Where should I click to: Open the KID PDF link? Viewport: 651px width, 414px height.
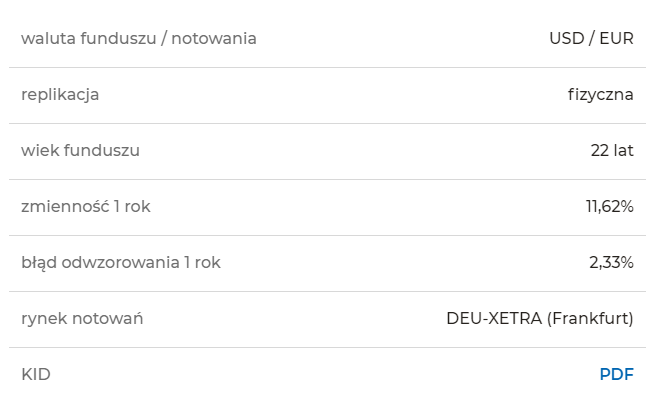[x=617, y=374]
